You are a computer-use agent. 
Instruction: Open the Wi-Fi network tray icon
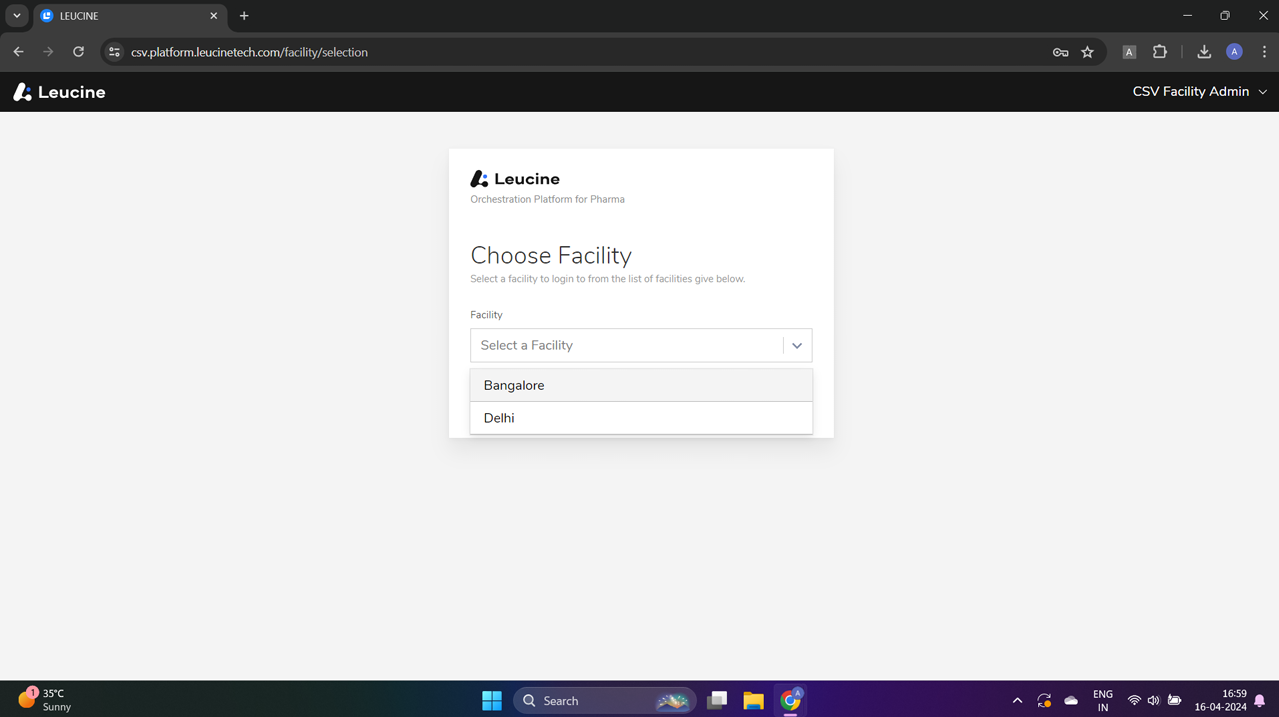(1134, 700)
